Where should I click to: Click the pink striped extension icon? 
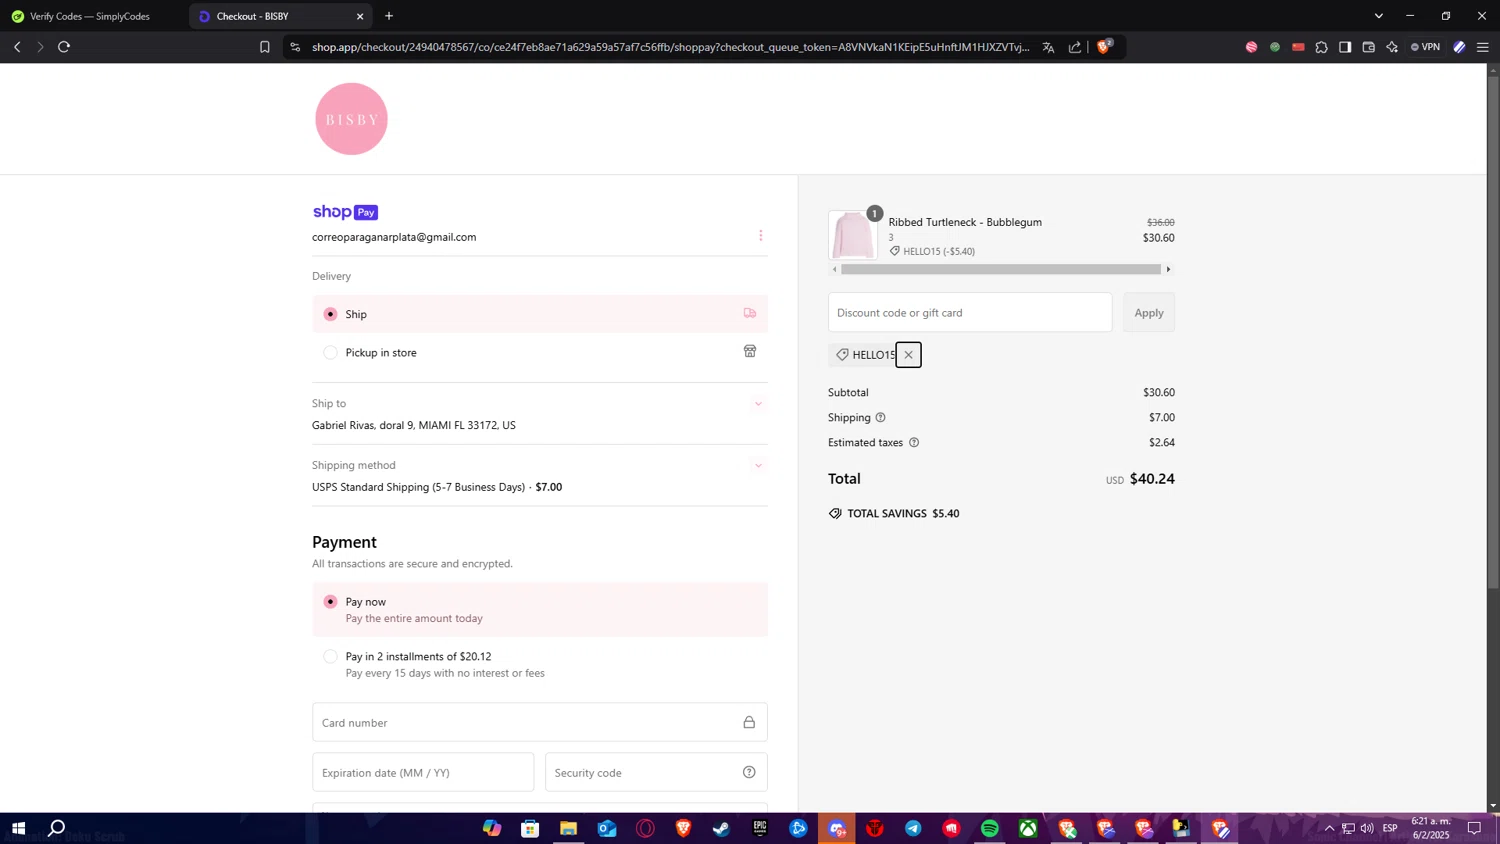coord(1251,47)
